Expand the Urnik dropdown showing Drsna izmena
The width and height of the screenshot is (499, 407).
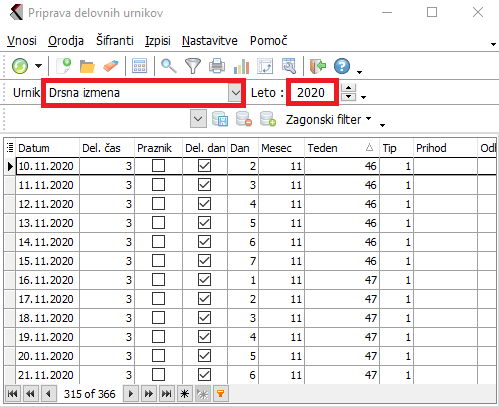tap(235, 92)
